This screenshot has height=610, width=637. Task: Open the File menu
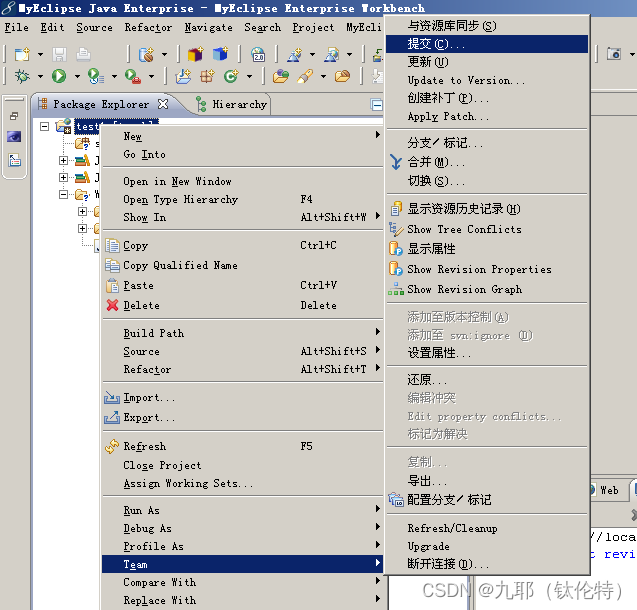pyautogui.click(x=17, y=28)
